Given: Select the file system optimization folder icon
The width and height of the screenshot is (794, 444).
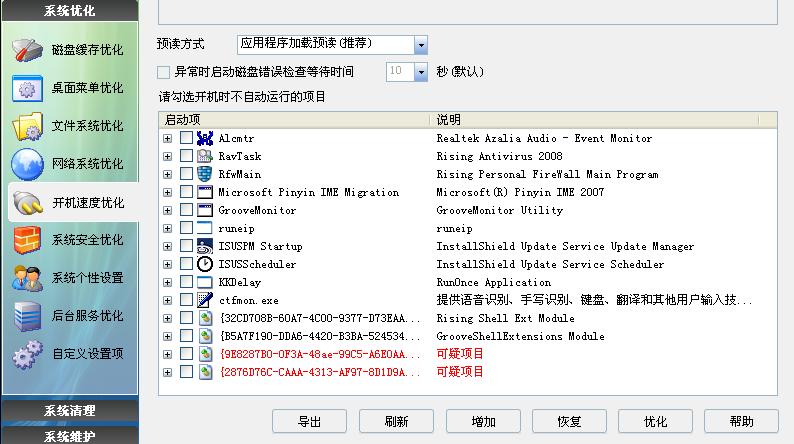Looking at the screenshot, I should pyautogui.click(x=28, y=126).
